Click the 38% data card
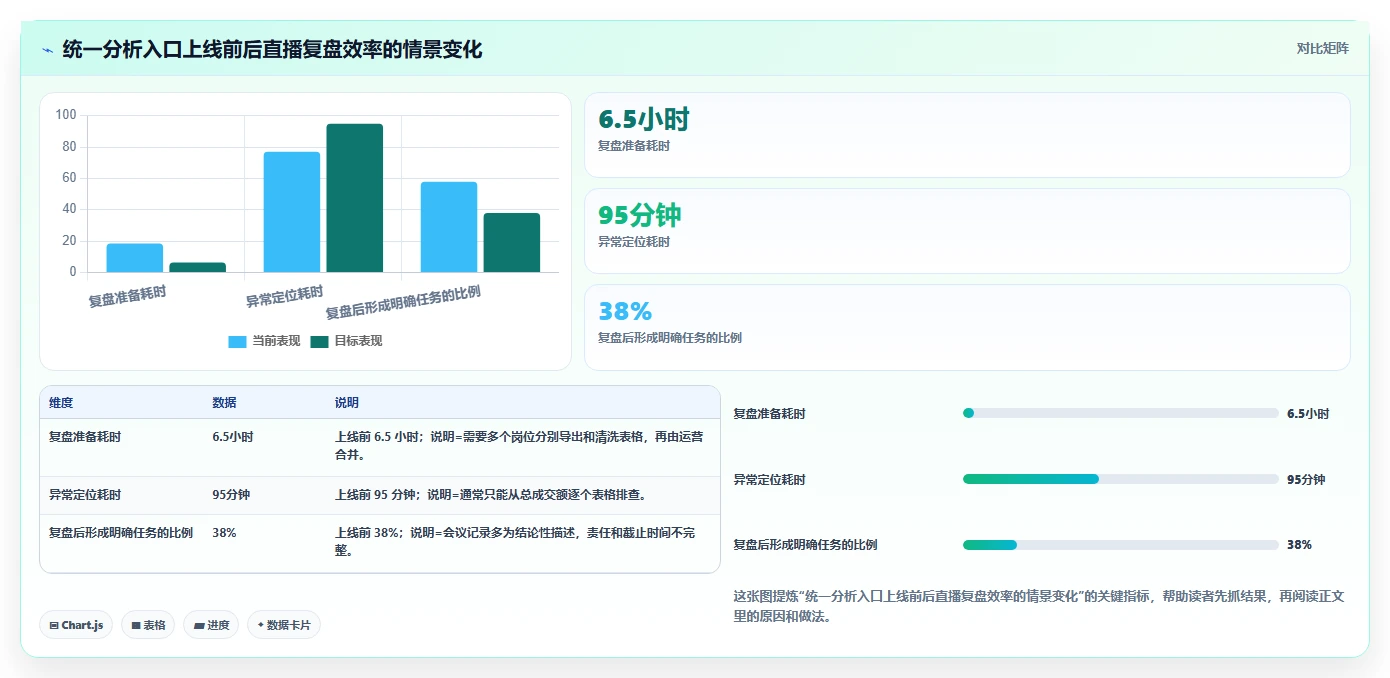 [967, 327]
